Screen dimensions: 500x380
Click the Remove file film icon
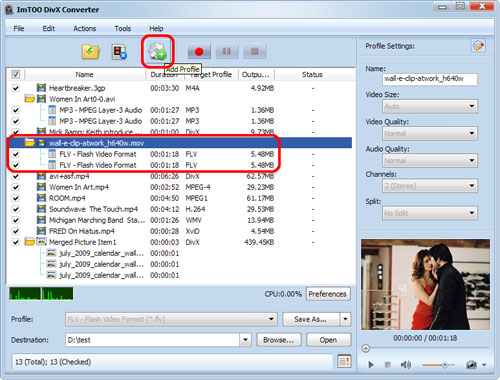pos(119,52)
